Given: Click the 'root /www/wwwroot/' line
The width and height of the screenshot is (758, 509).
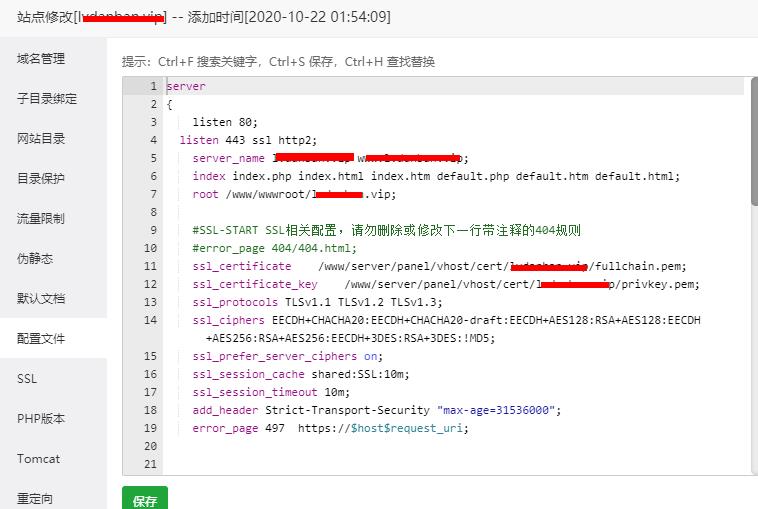Looking at the screenshot, I should click(x=294, y=194).
